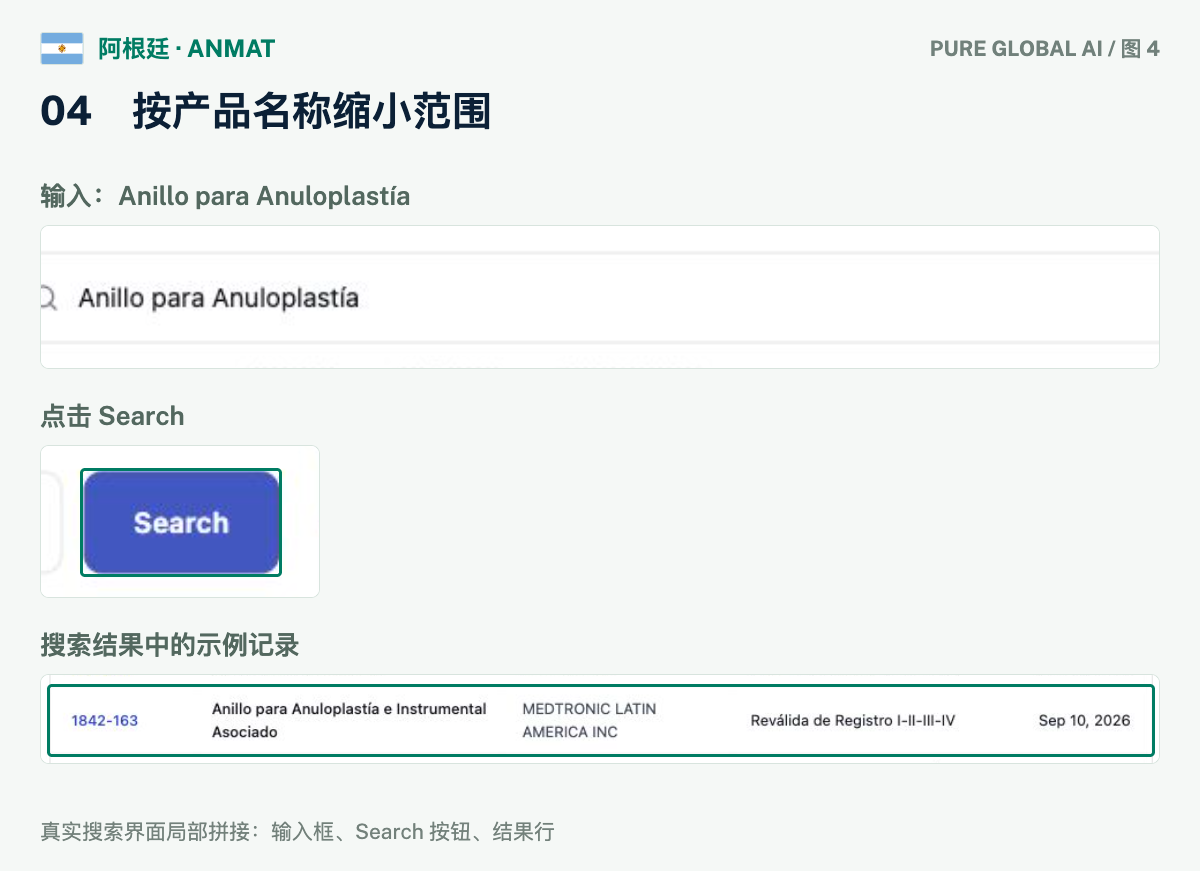Click the Sep 10, 2026 date cell

tap(1084, 720)
